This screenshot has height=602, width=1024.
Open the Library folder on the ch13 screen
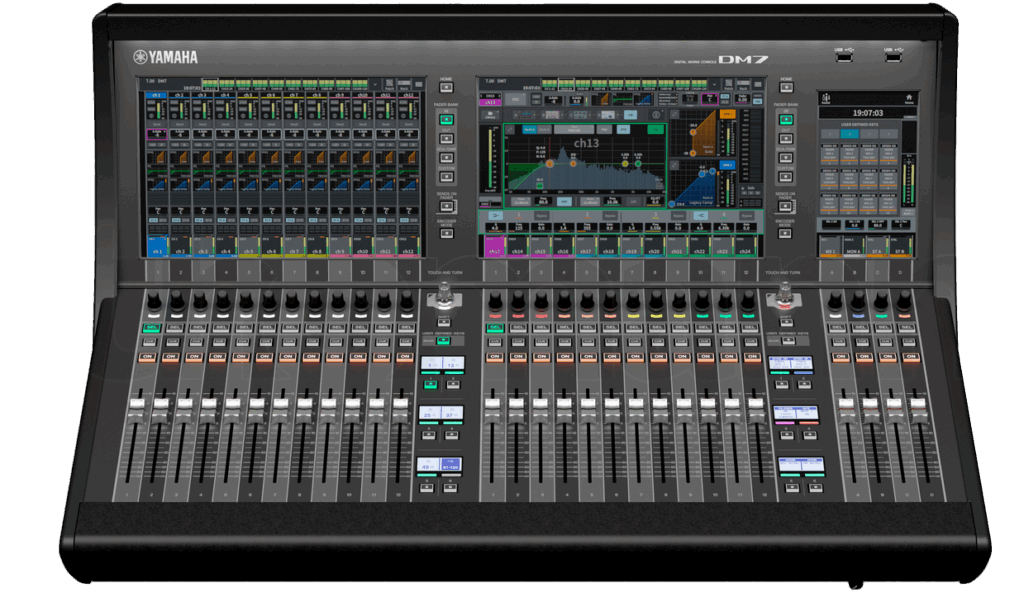point(490,115)
